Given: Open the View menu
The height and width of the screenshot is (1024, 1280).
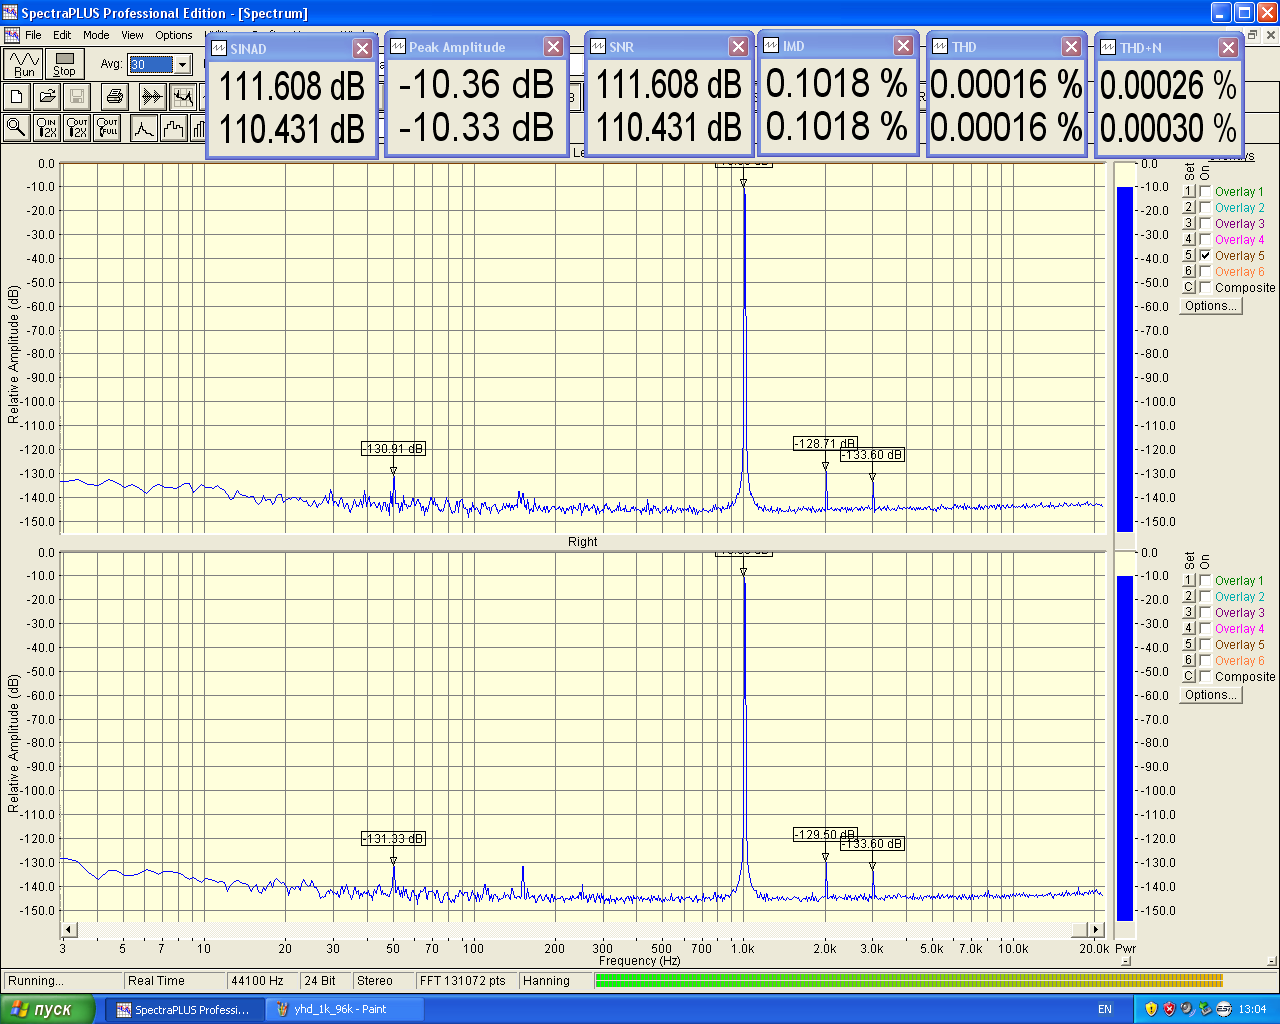Looking at the screenshot, I should 132,35.
